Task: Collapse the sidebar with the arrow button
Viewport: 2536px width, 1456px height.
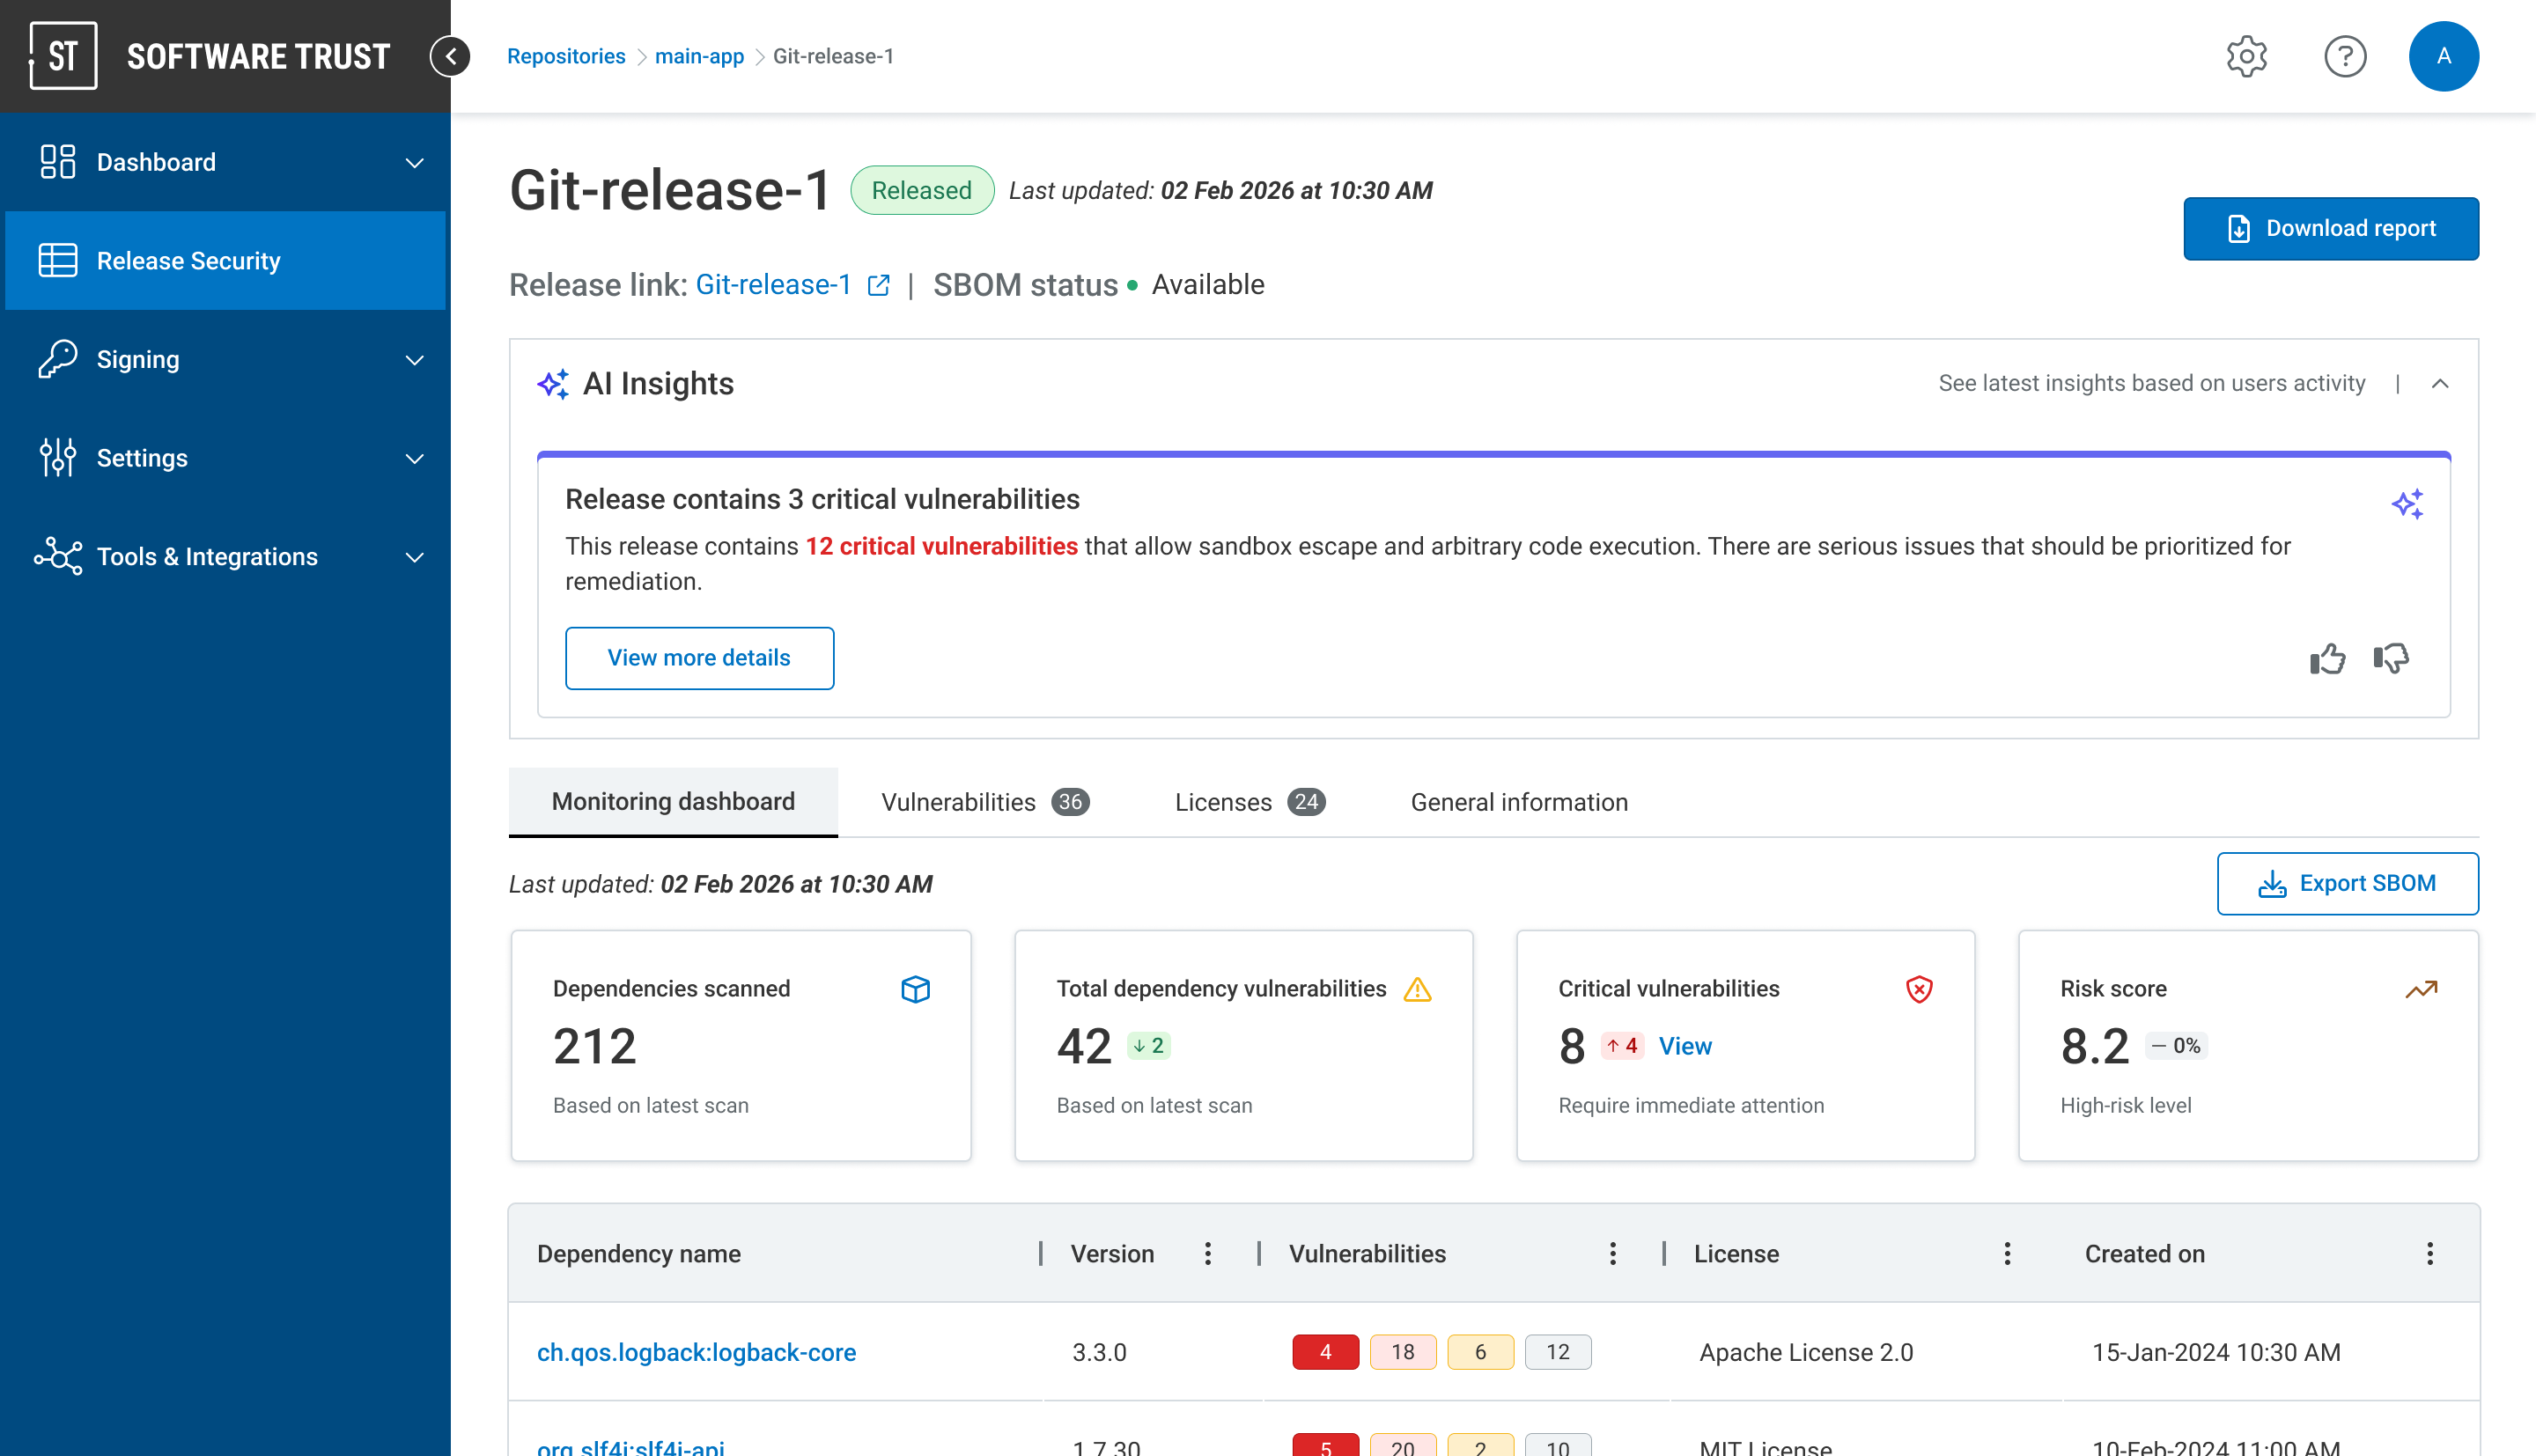Action: pyautogui.click(x=451, y=56)
